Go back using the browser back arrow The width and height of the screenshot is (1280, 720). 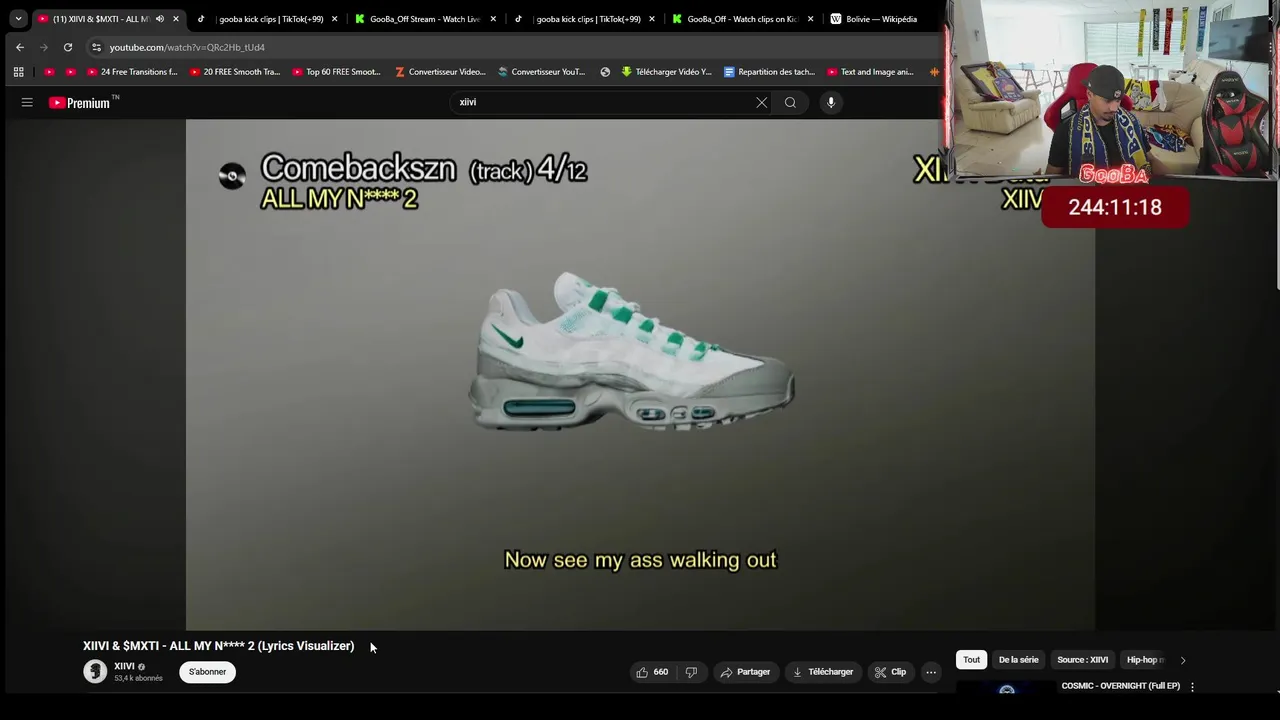[x=20, y=47]
